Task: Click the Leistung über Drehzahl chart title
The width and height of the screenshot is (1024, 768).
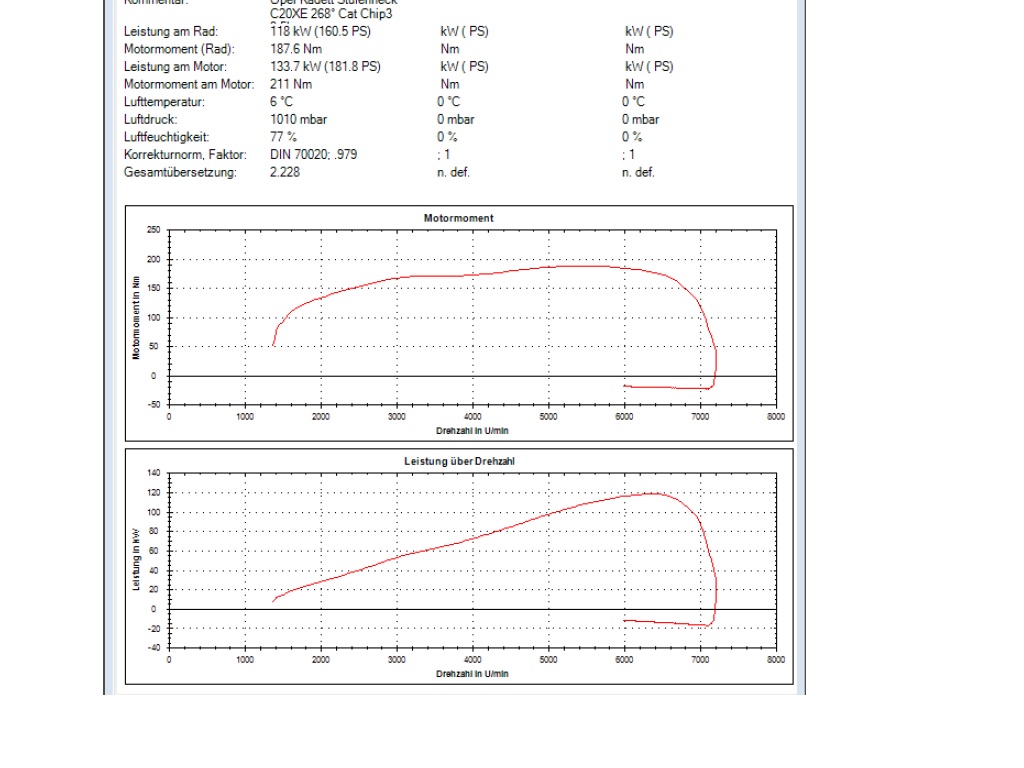Action: [x=458, y=461]
